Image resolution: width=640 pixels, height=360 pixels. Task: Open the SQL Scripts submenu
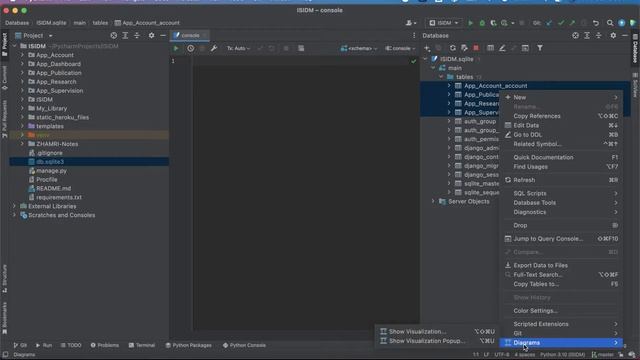point(562,193)
